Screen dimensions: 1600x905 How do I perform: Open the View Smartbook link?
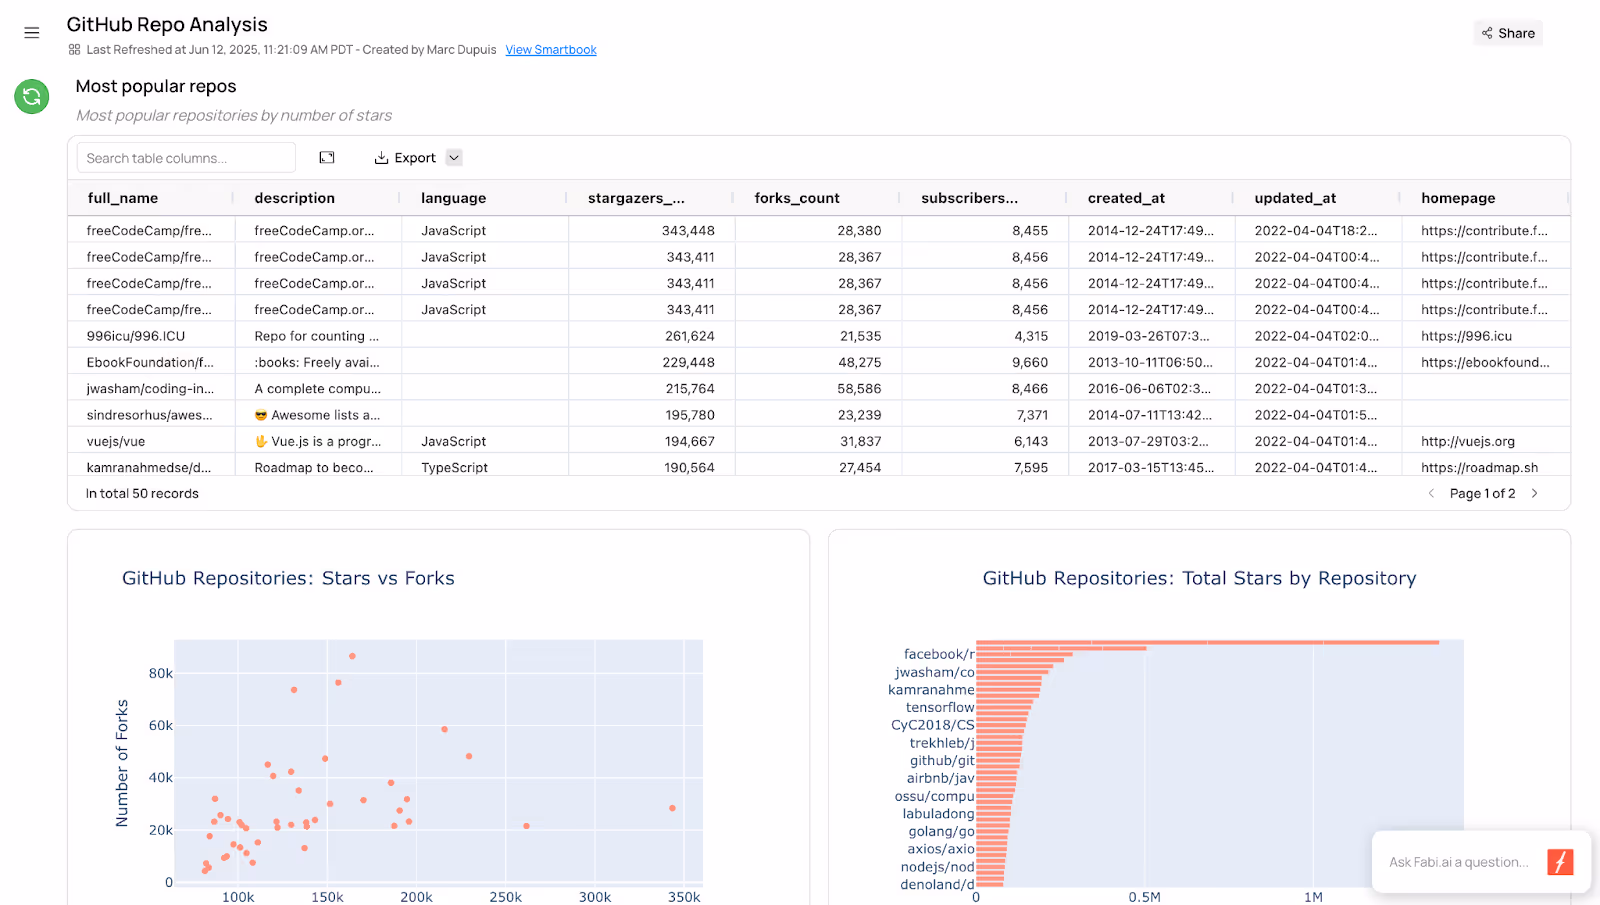551,50
